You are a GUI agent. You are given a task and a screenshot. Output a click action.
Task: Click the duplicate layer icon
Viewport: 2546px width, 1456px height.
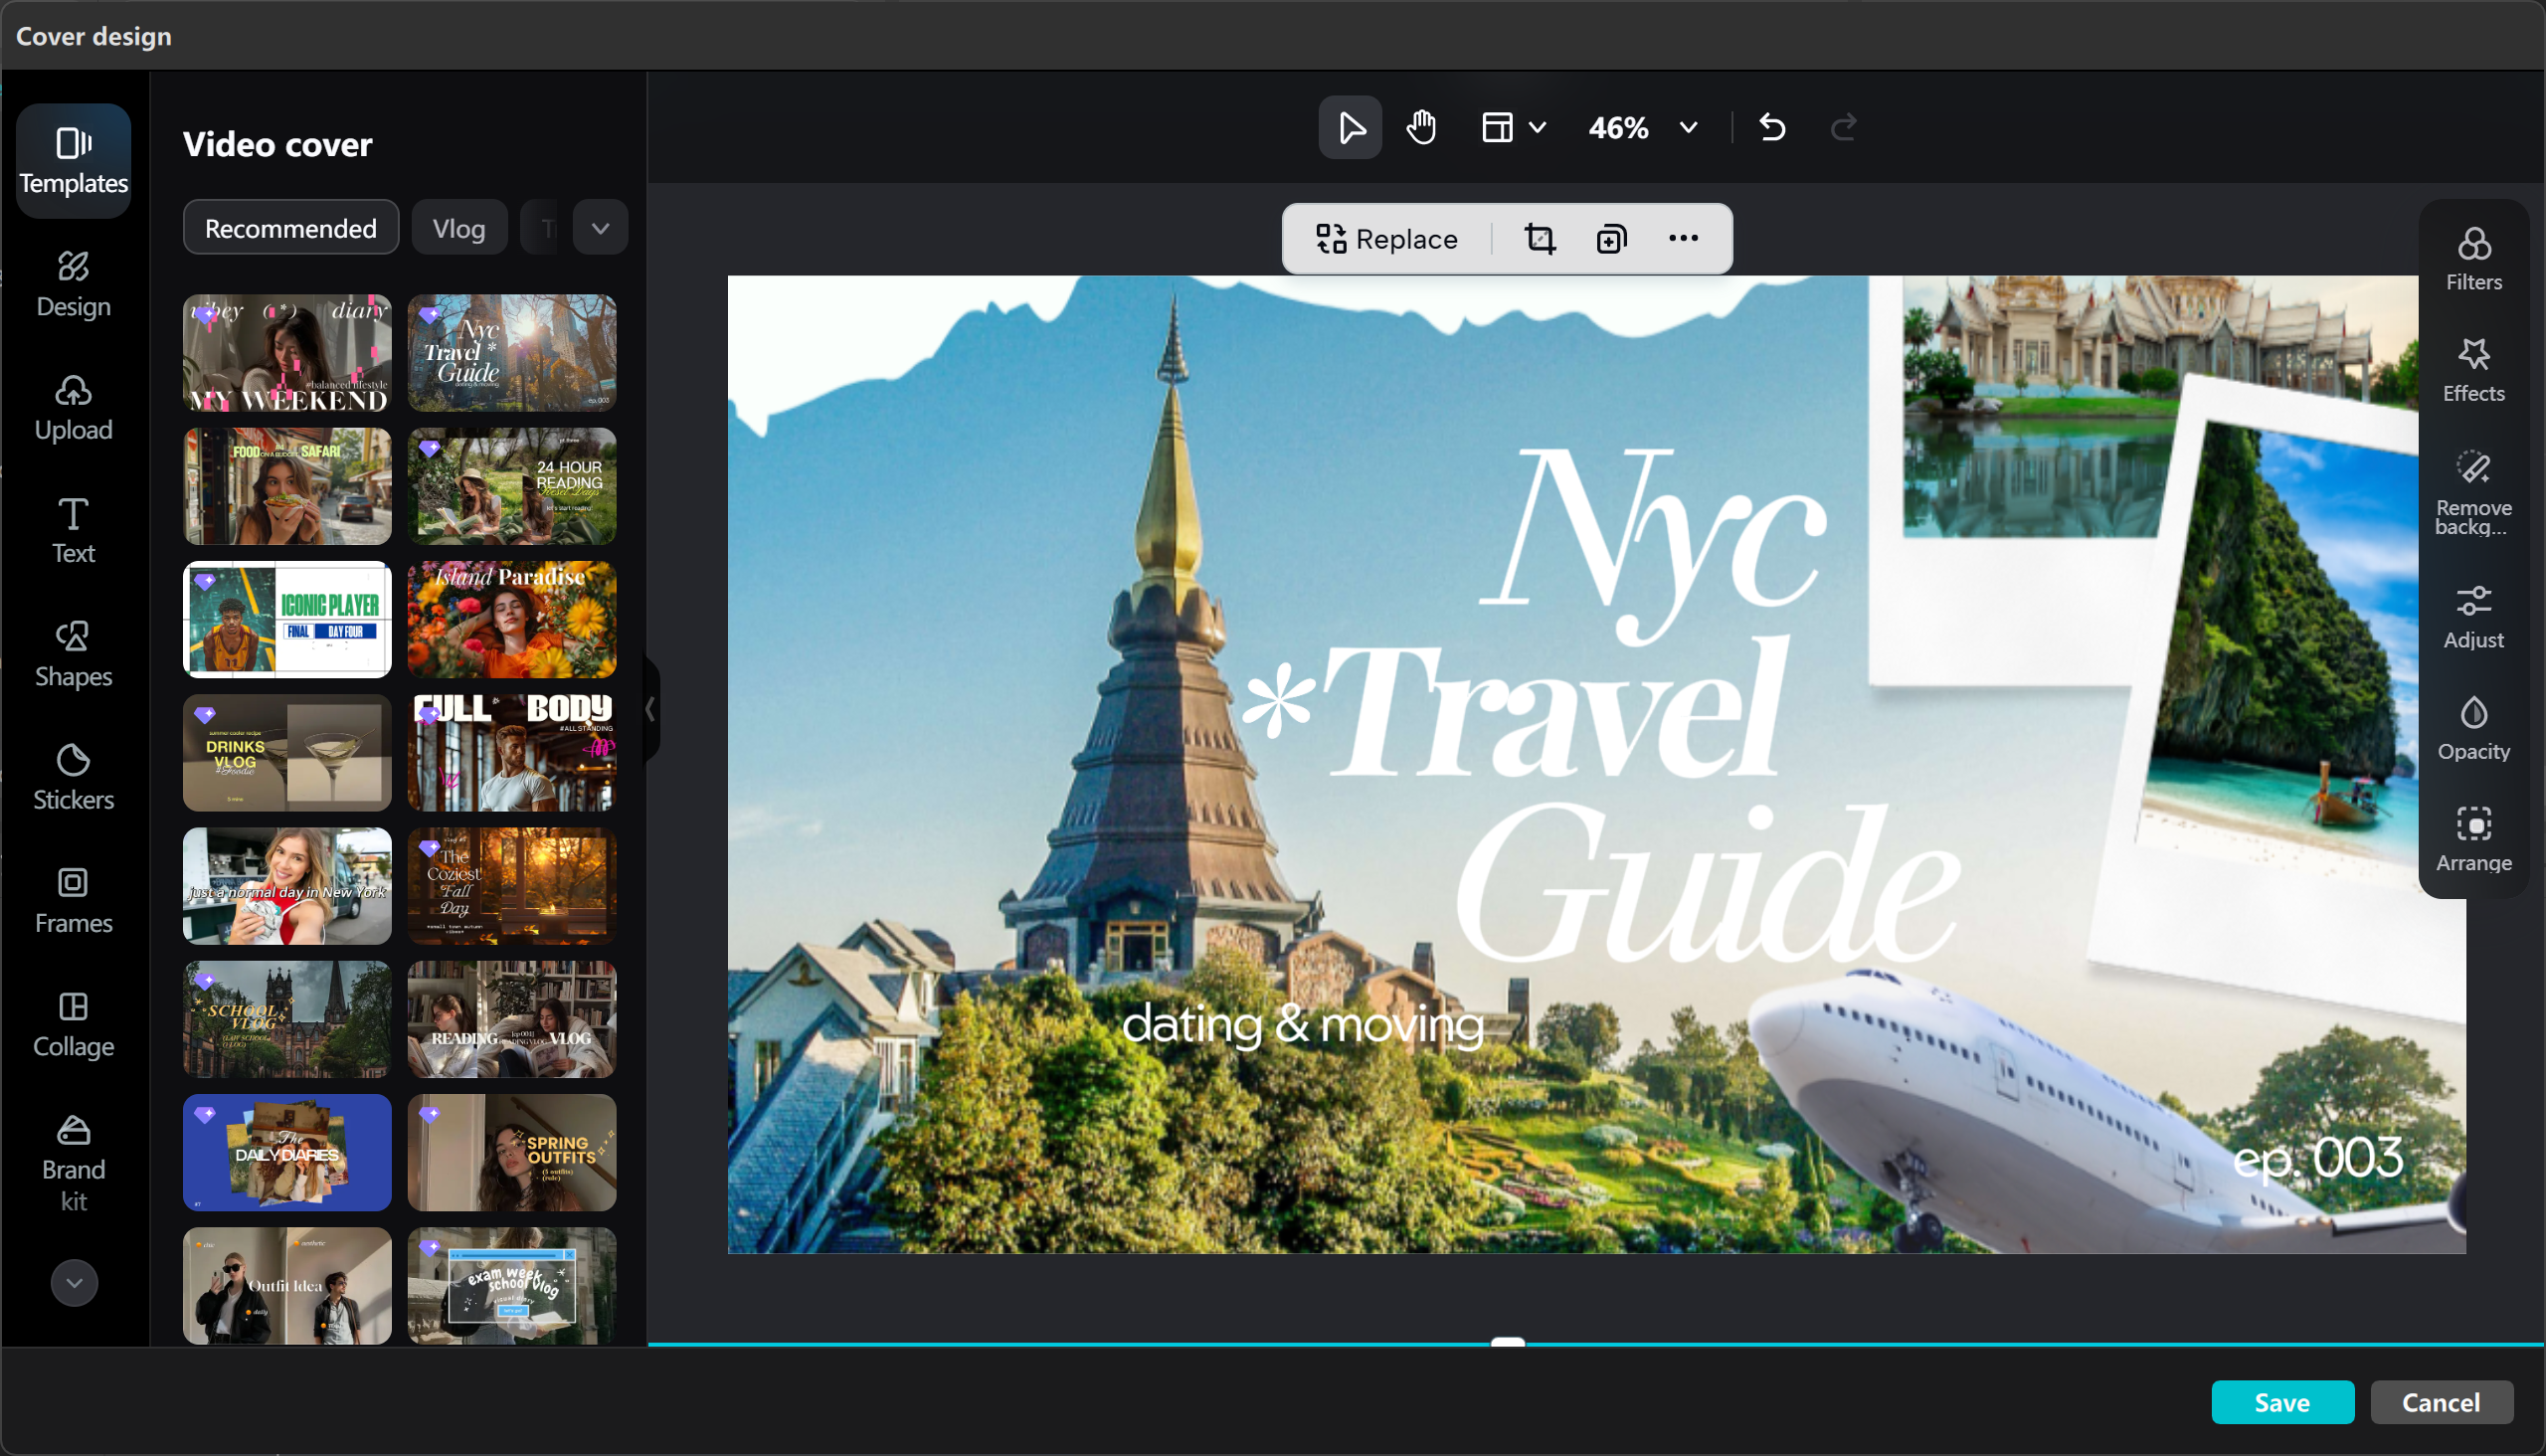1611,239
